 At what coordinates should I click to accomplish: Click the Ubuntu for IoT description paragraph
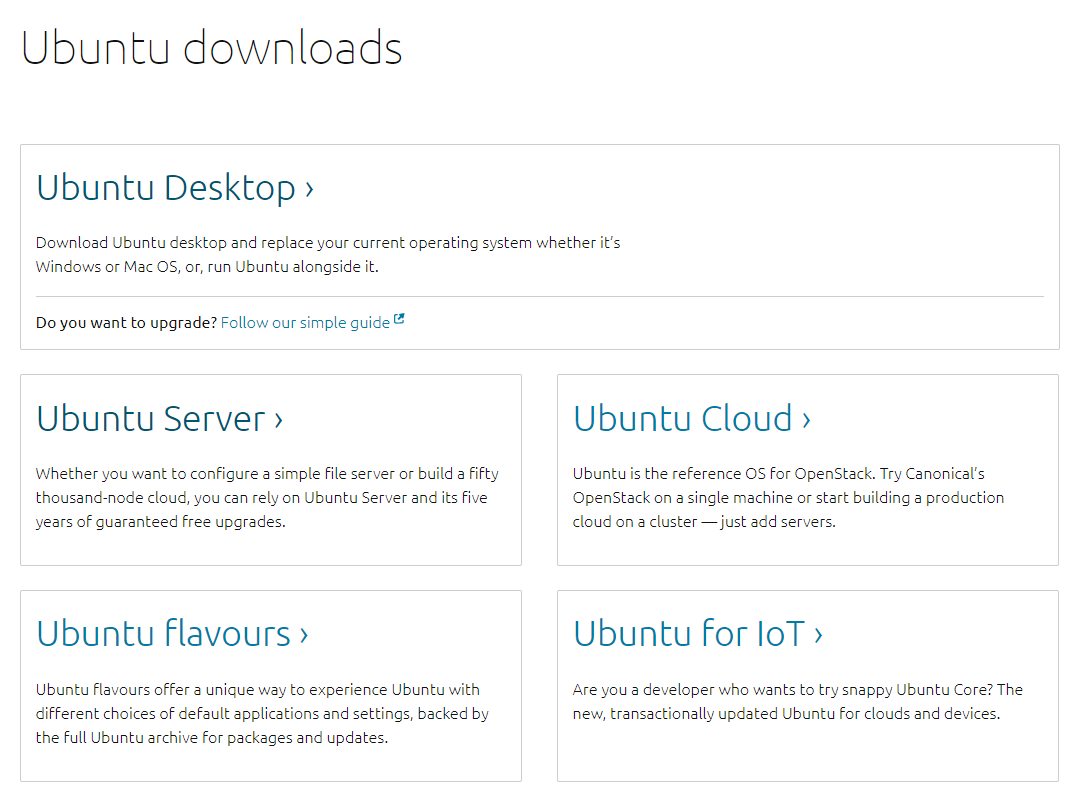point(798,701)
